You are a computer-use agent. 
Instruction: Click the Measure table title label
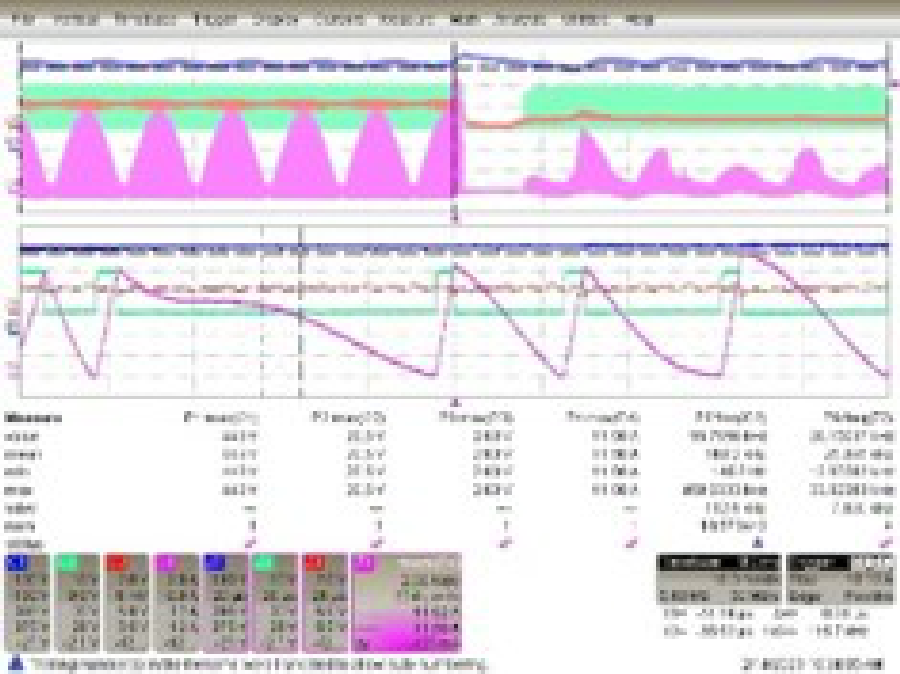click(x=28, y=415)
